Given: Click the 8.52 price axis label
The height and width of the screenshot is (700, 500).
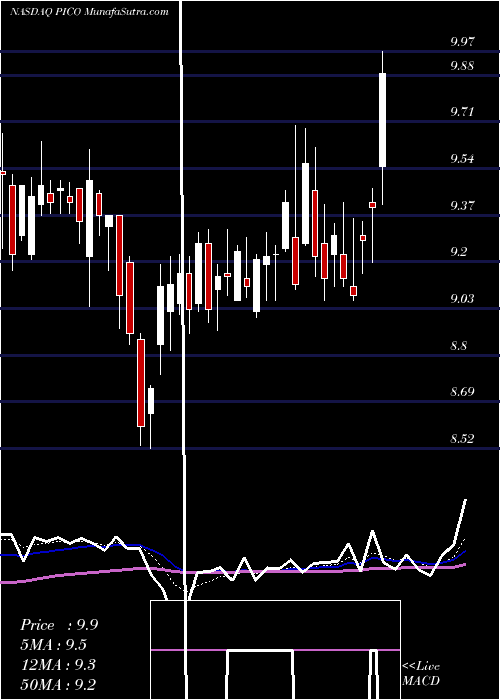Looking at the screenshot, I should [x=462, y=439].
